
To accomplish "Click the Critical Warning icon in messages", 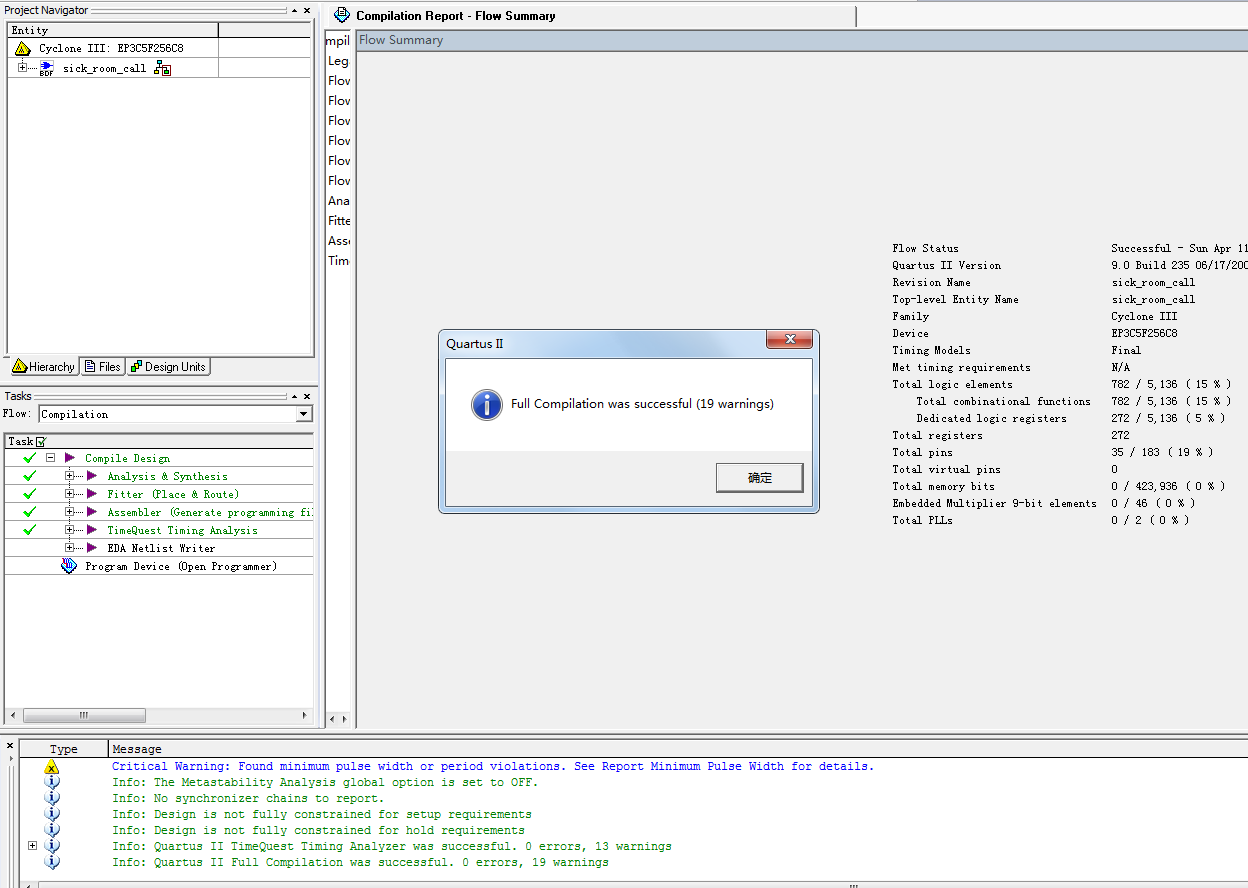I will (x=52, y=767).
